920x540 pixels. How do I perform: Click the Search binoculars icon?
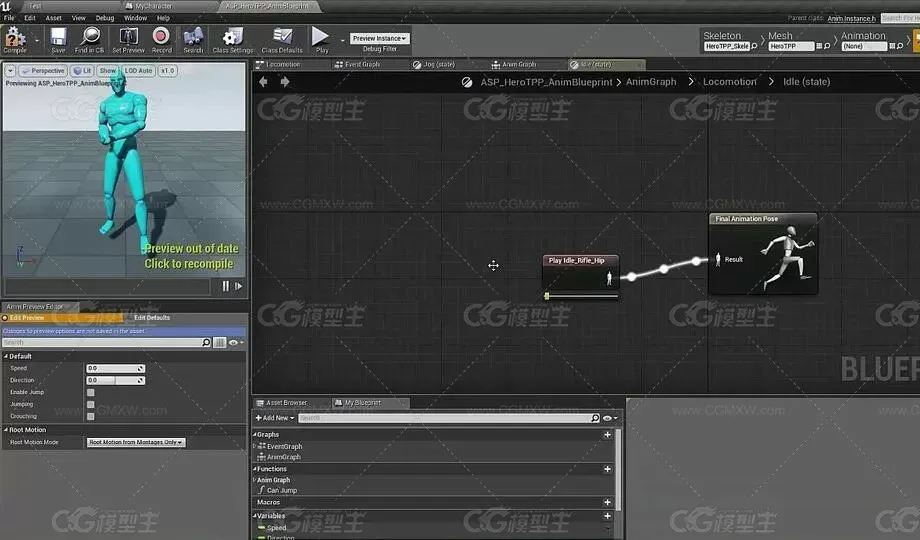click(193, 36)
